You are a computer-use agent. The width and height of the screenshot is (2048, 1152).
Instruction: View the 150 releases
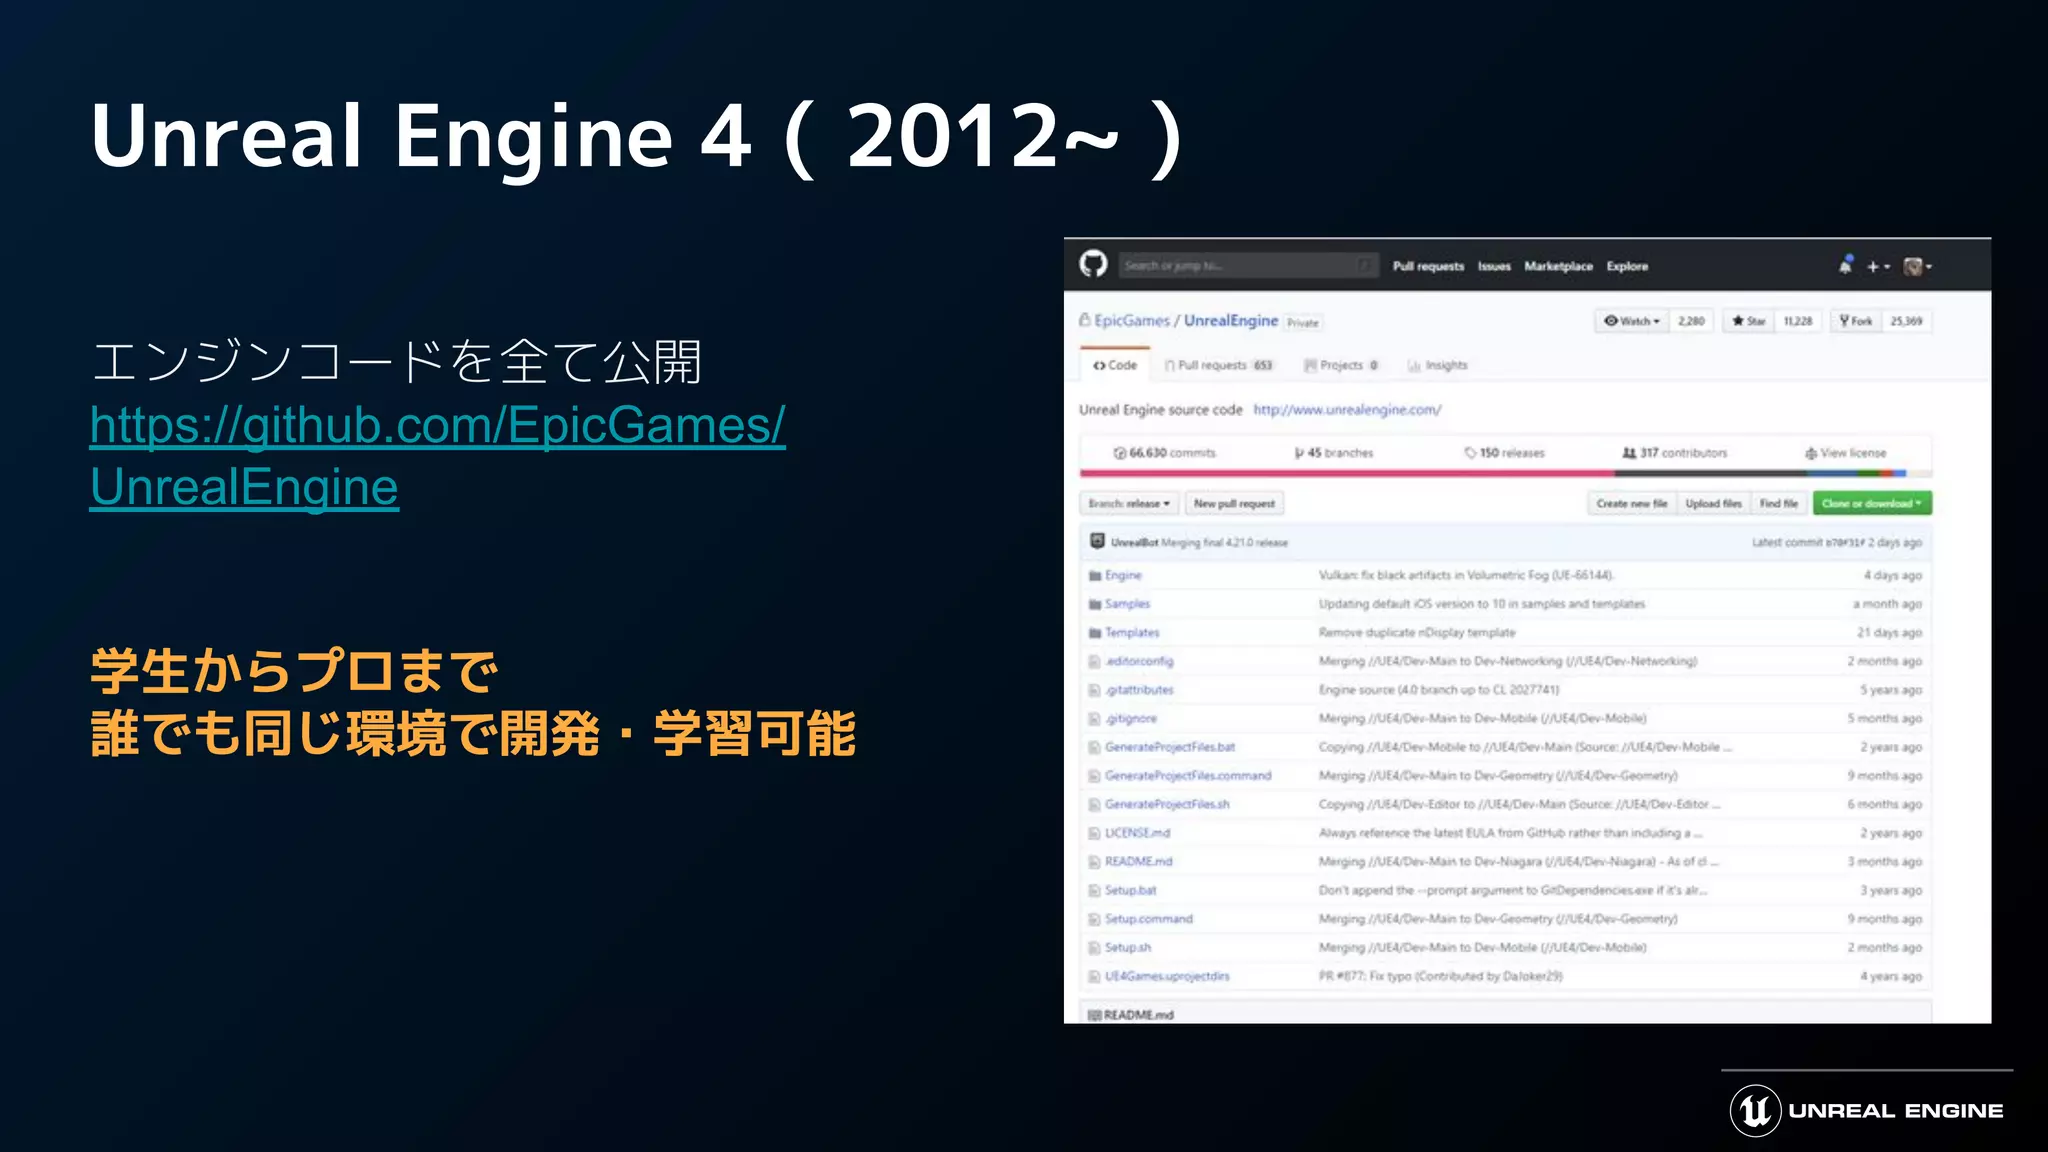pyautogui.click(x=1505, y=453)
